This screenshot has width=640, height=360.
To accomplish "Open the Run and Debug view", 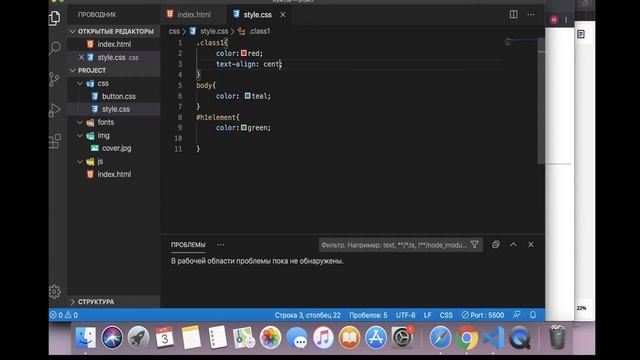I will coord(55,110).
